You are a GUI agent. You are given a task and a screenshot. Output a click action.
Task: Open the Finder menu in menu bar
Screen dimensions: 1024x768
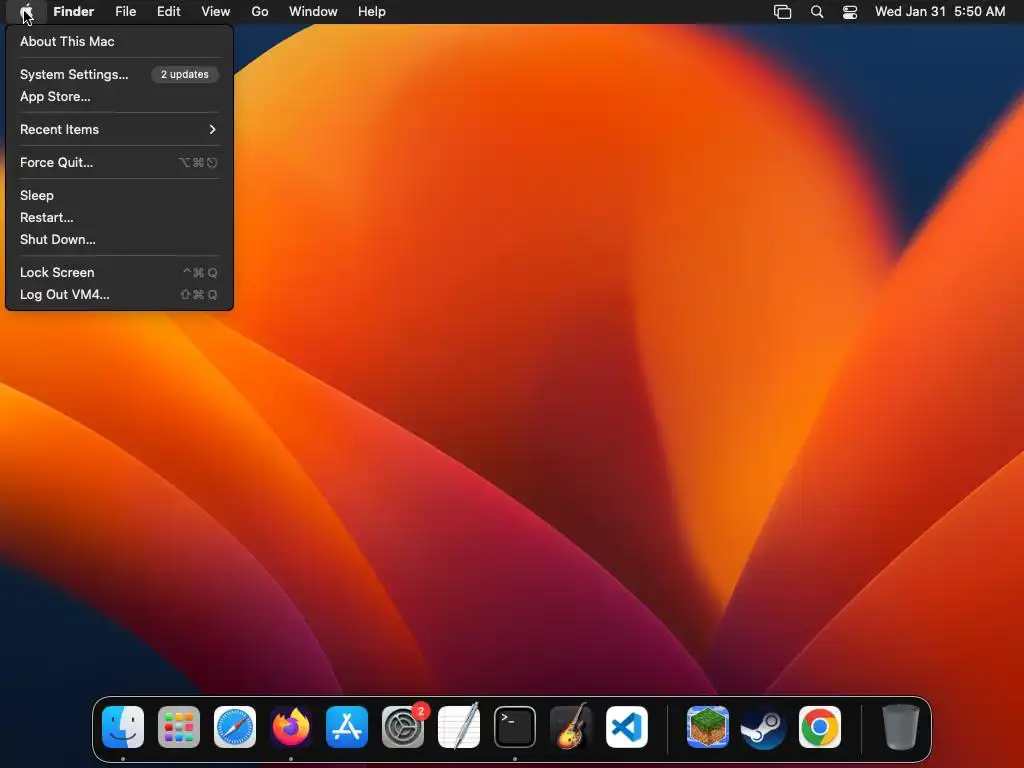pyautogui.click(x=74, y=12)
